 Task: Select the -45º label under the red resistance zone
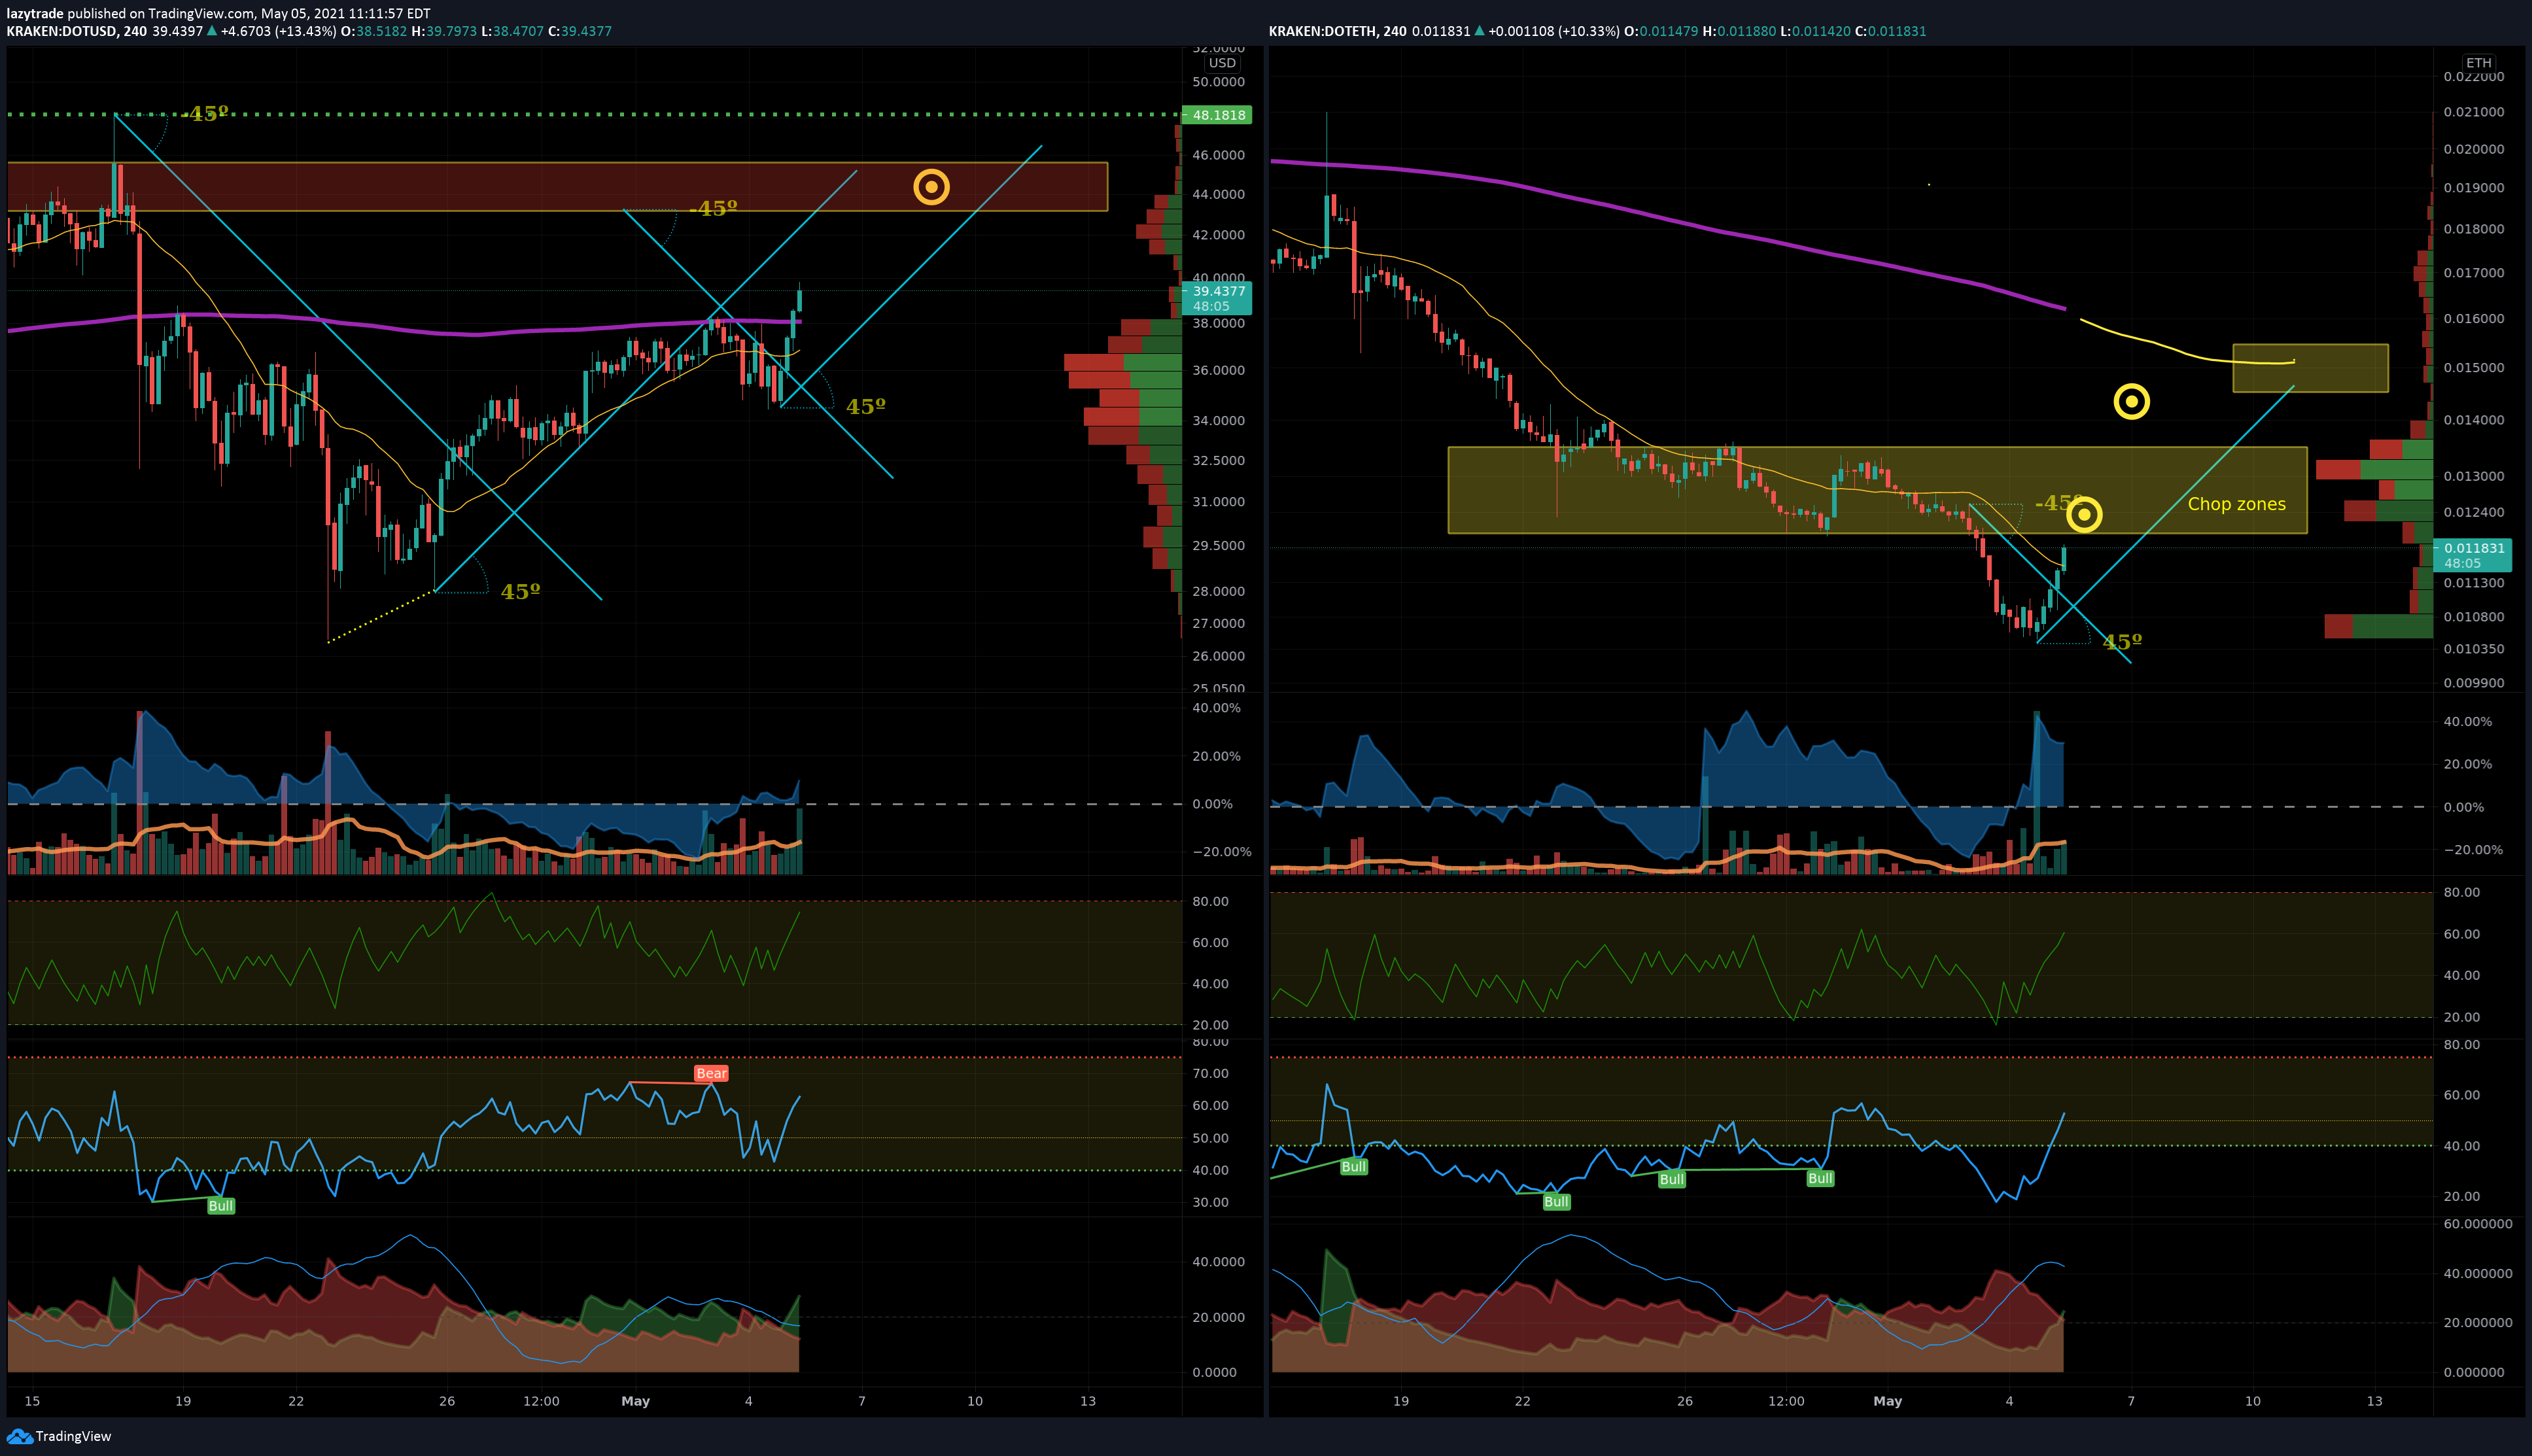coord(713,209)
